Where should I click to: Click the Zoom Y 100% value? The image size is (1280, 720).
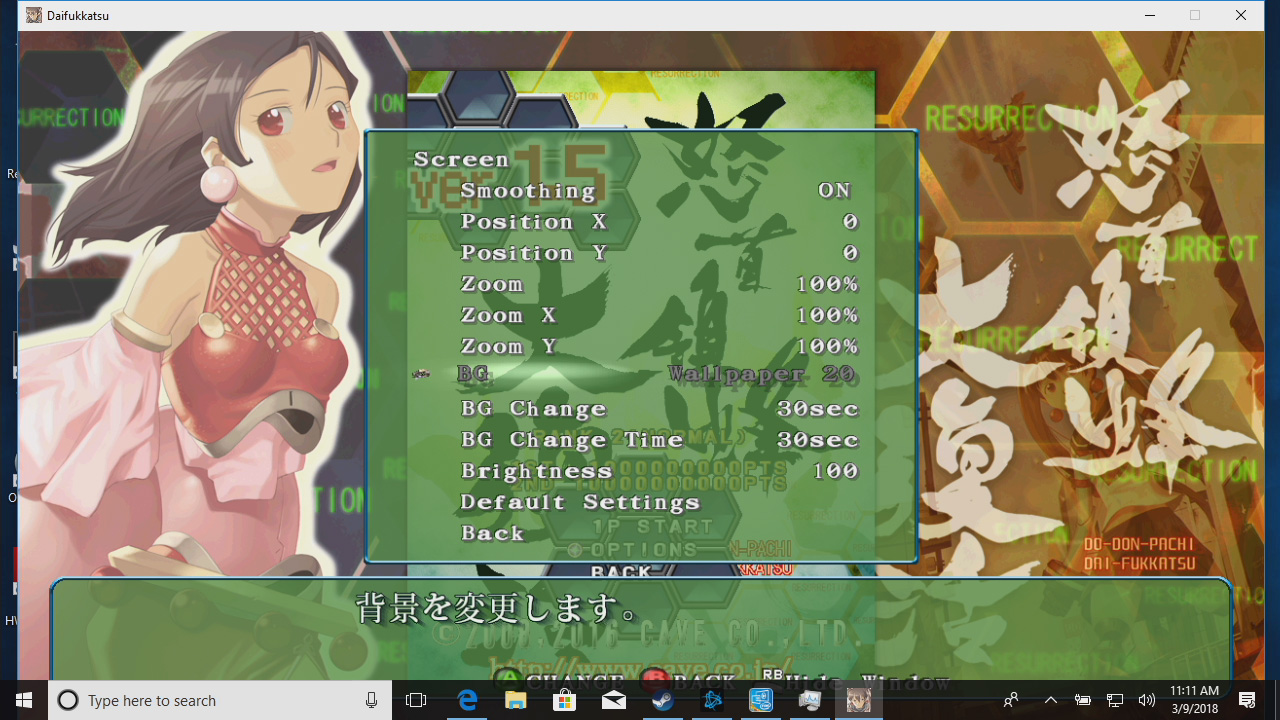(x=827, y=346)
